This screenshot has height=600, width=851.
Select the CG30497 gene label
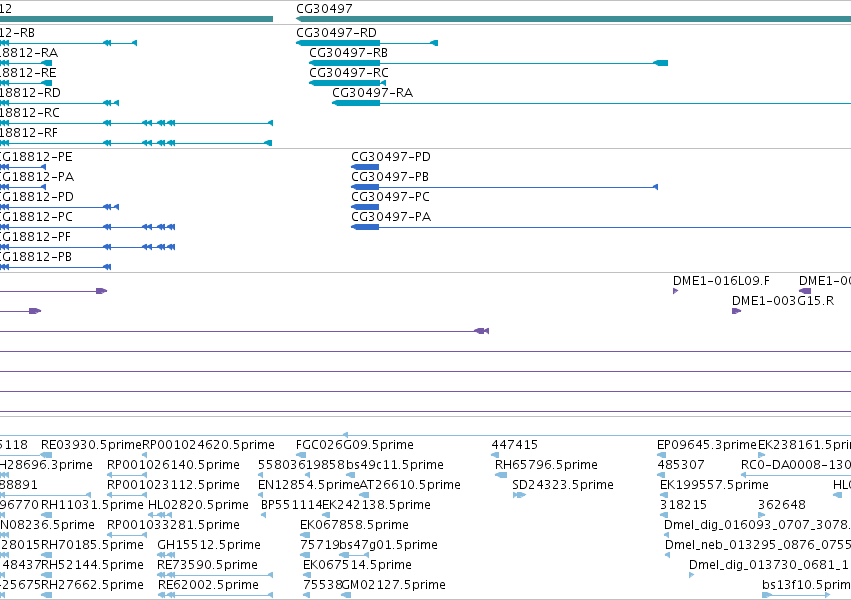point(324,9)
